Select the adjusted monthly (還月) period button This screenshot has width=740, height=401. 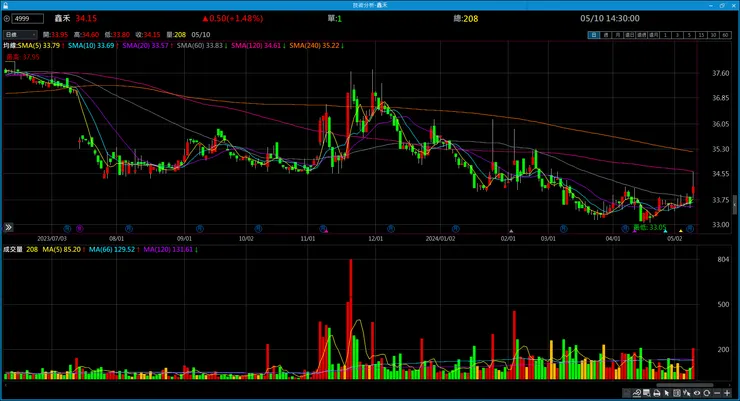point(654,35)
